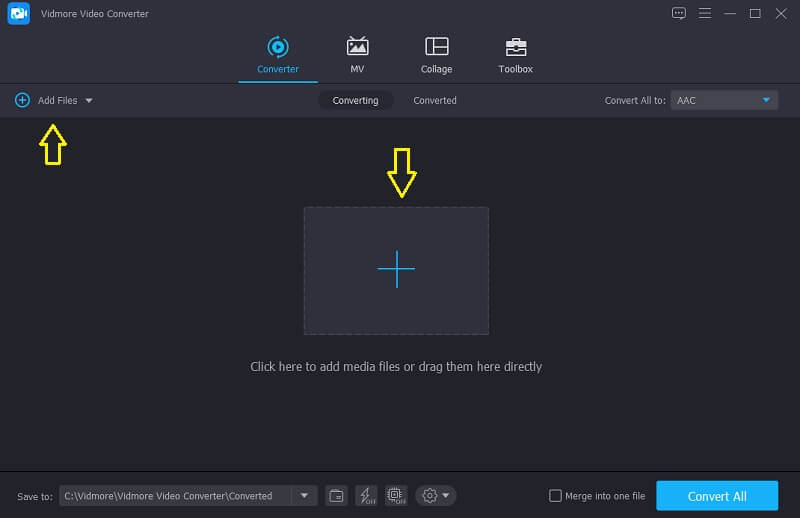The image size is (800, 518).
Task: Expand the Add Files dropdown arrow
Action: pos(89,101)
